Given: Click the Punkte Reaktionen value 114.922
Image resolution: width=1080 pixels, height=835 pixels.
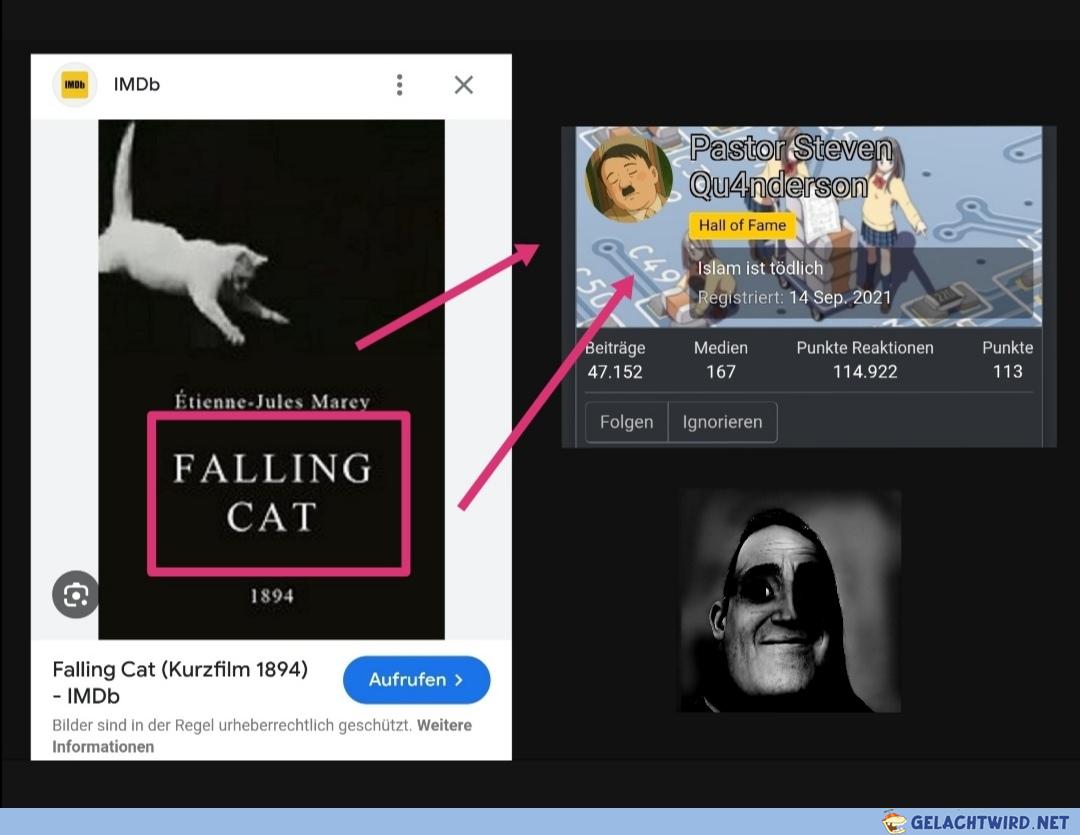Looking at the screenshot, I should [x=865, y=372].
